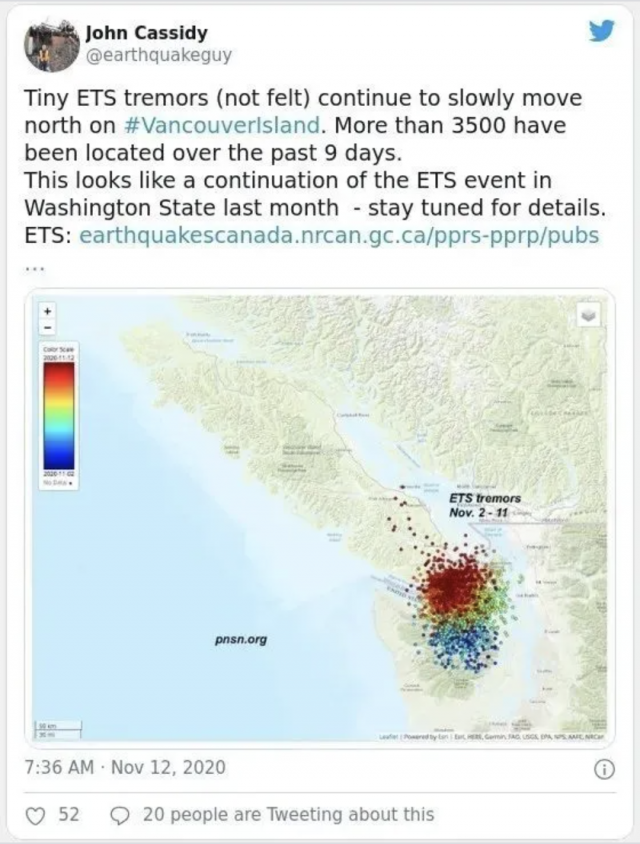This screenshot has width=640, height=844.
Task: Click the speech bubble reply icon
Action: tap(118, 816)
